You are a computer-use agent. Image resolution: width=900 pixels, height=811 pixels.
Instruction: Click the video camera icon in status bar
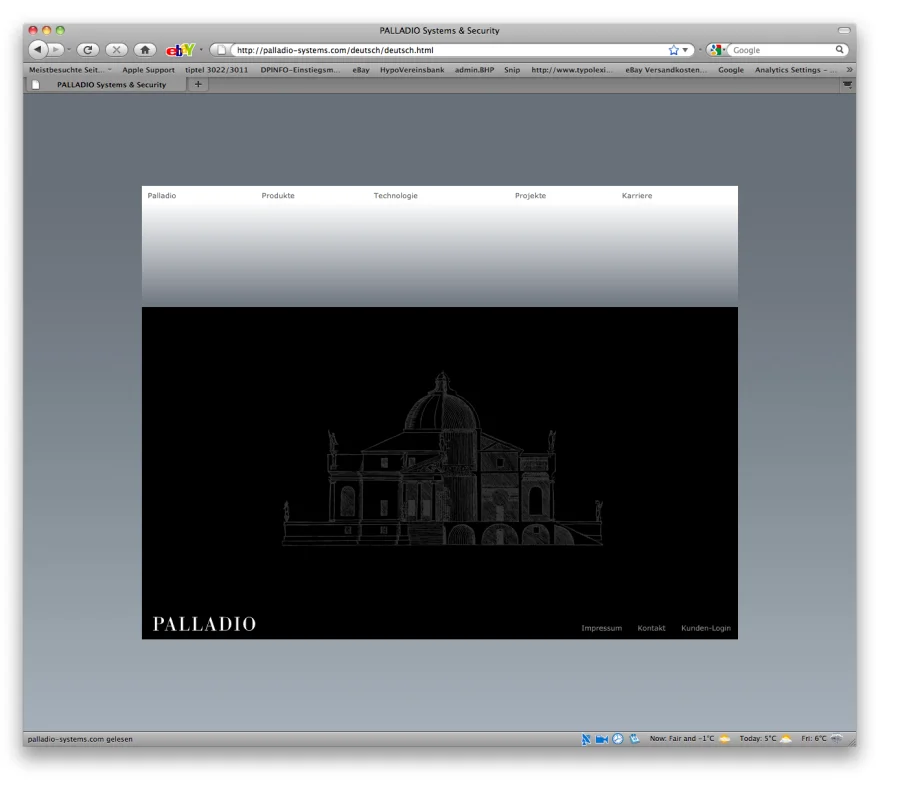(603, 739)
